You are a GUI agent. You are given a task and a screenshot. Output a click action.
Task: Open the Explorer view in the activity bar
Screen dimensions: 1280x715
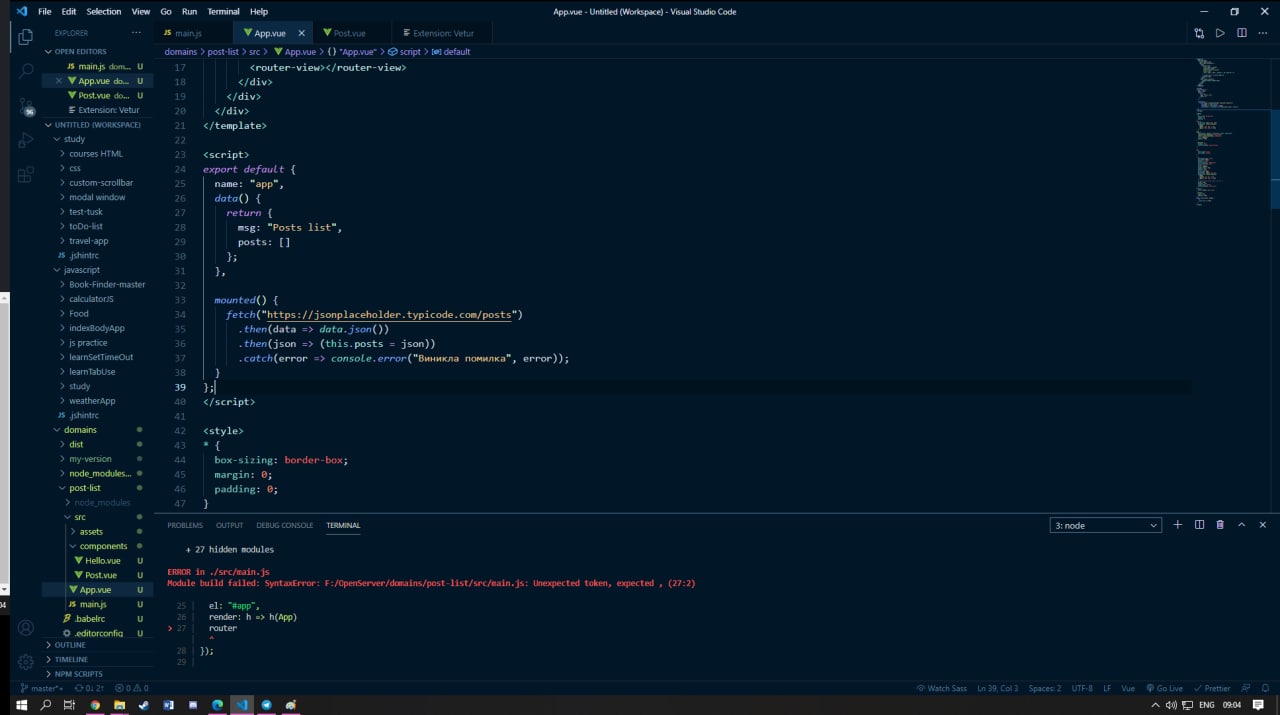26,36
